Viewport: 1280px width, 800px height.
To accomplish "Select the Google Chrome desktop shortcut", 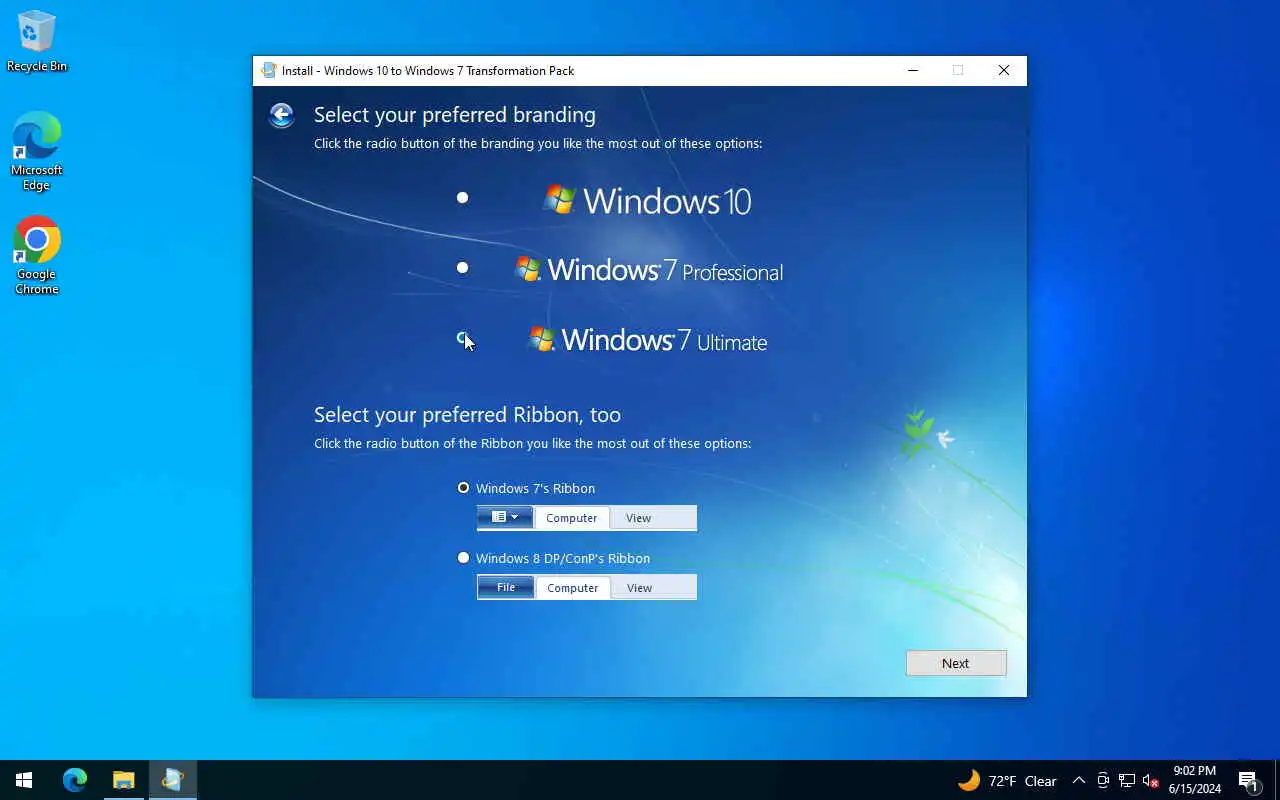I will [37, 256].
